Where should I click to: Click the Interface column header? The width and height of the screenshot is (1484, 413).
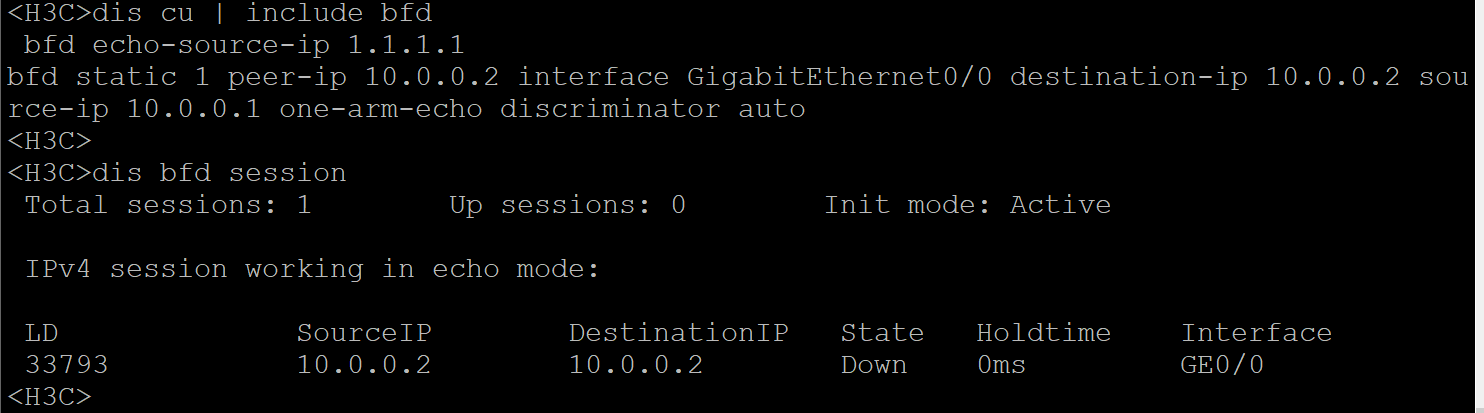tap(1256, 333)
